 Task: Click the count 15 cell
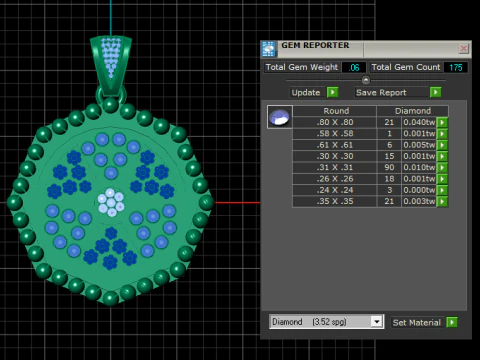pyautogui.click(x=389, y=156)
